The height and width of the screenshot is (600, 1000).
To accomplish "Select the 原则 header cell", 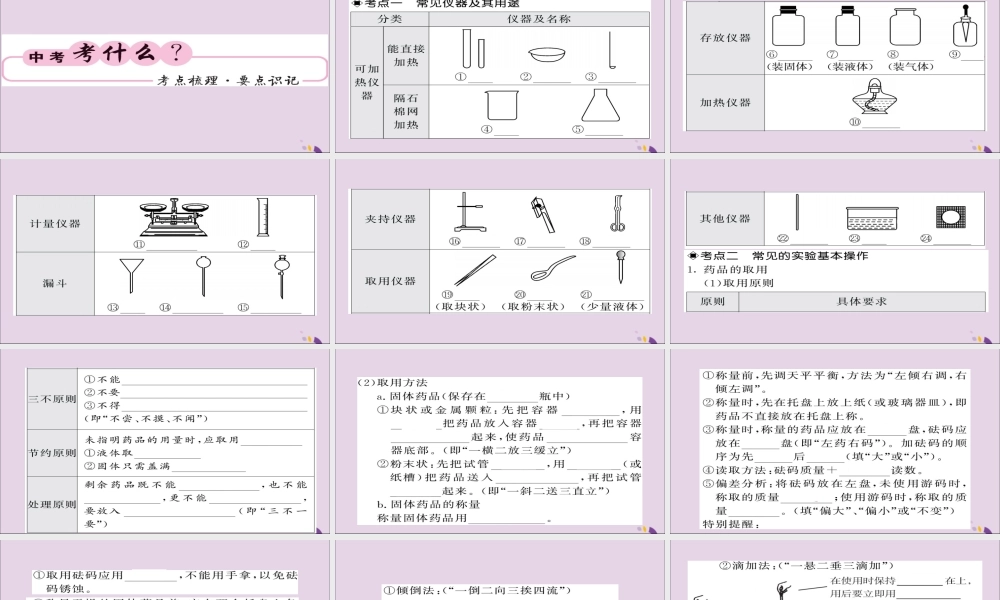I will tap(712, 302).
